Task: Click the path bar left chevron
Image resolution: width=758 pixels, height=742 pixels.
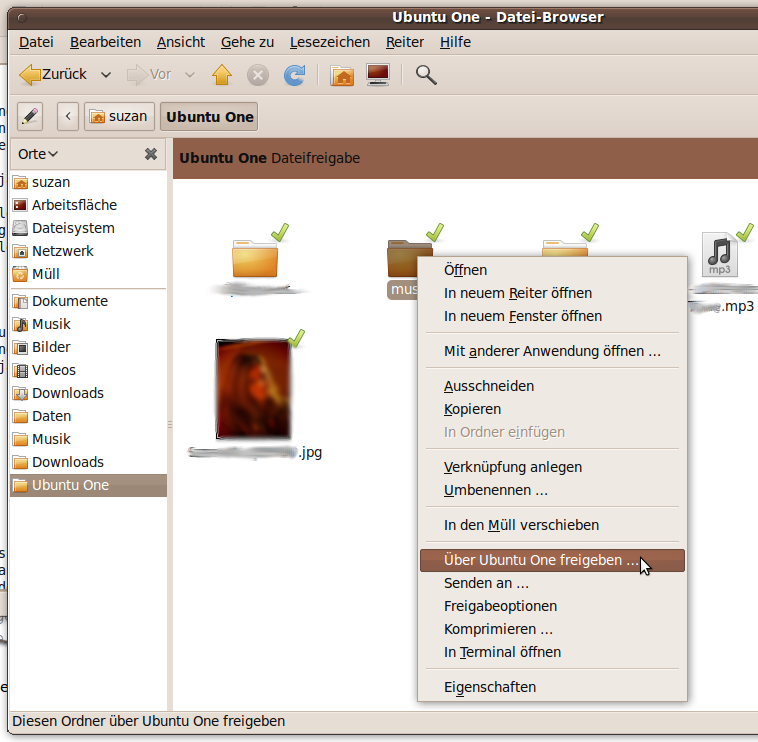Action: (x=68, y=116)
